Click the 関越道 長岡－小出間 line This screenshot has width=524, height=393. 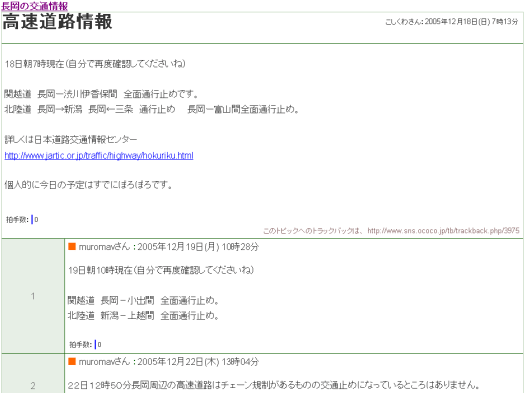143,301
